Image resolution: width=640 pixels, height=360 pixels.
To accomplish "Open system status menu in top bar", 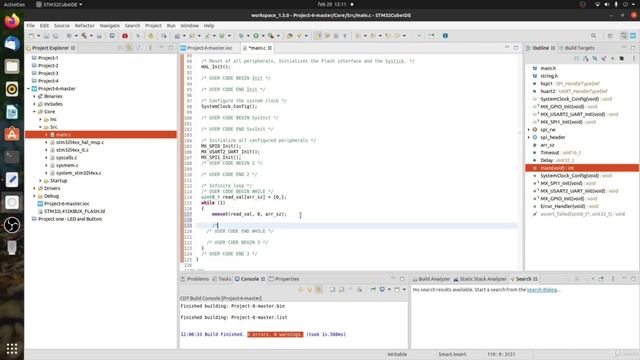I will [616, 4].
